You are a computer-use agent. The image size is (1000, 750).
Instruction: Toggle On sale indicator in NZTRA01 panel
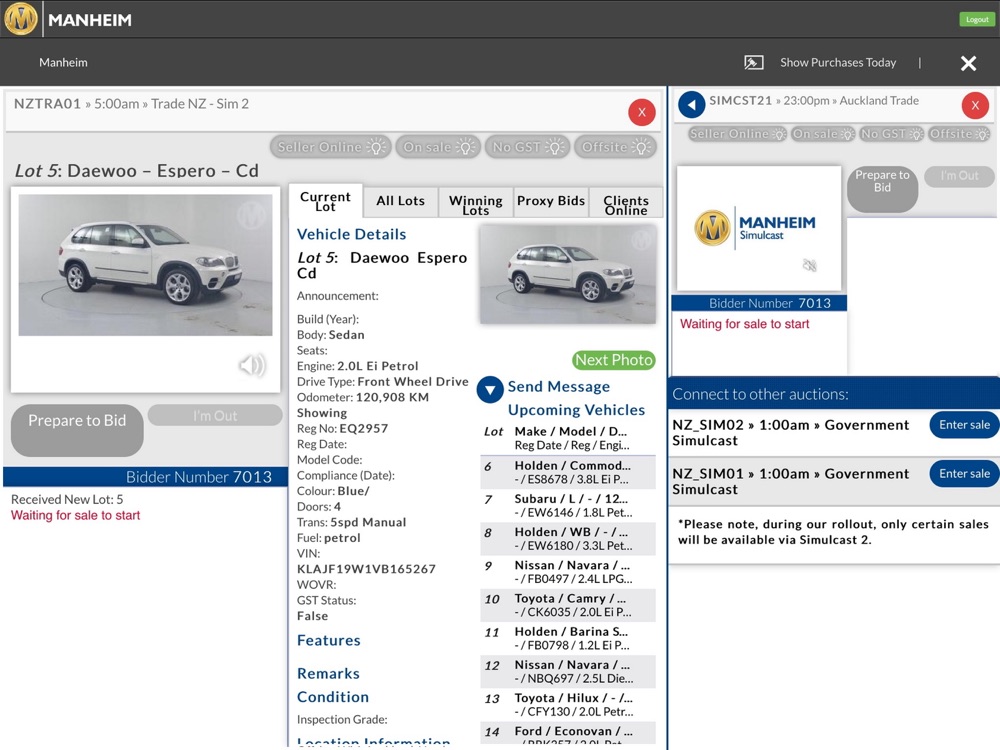(x=438, y=147)
